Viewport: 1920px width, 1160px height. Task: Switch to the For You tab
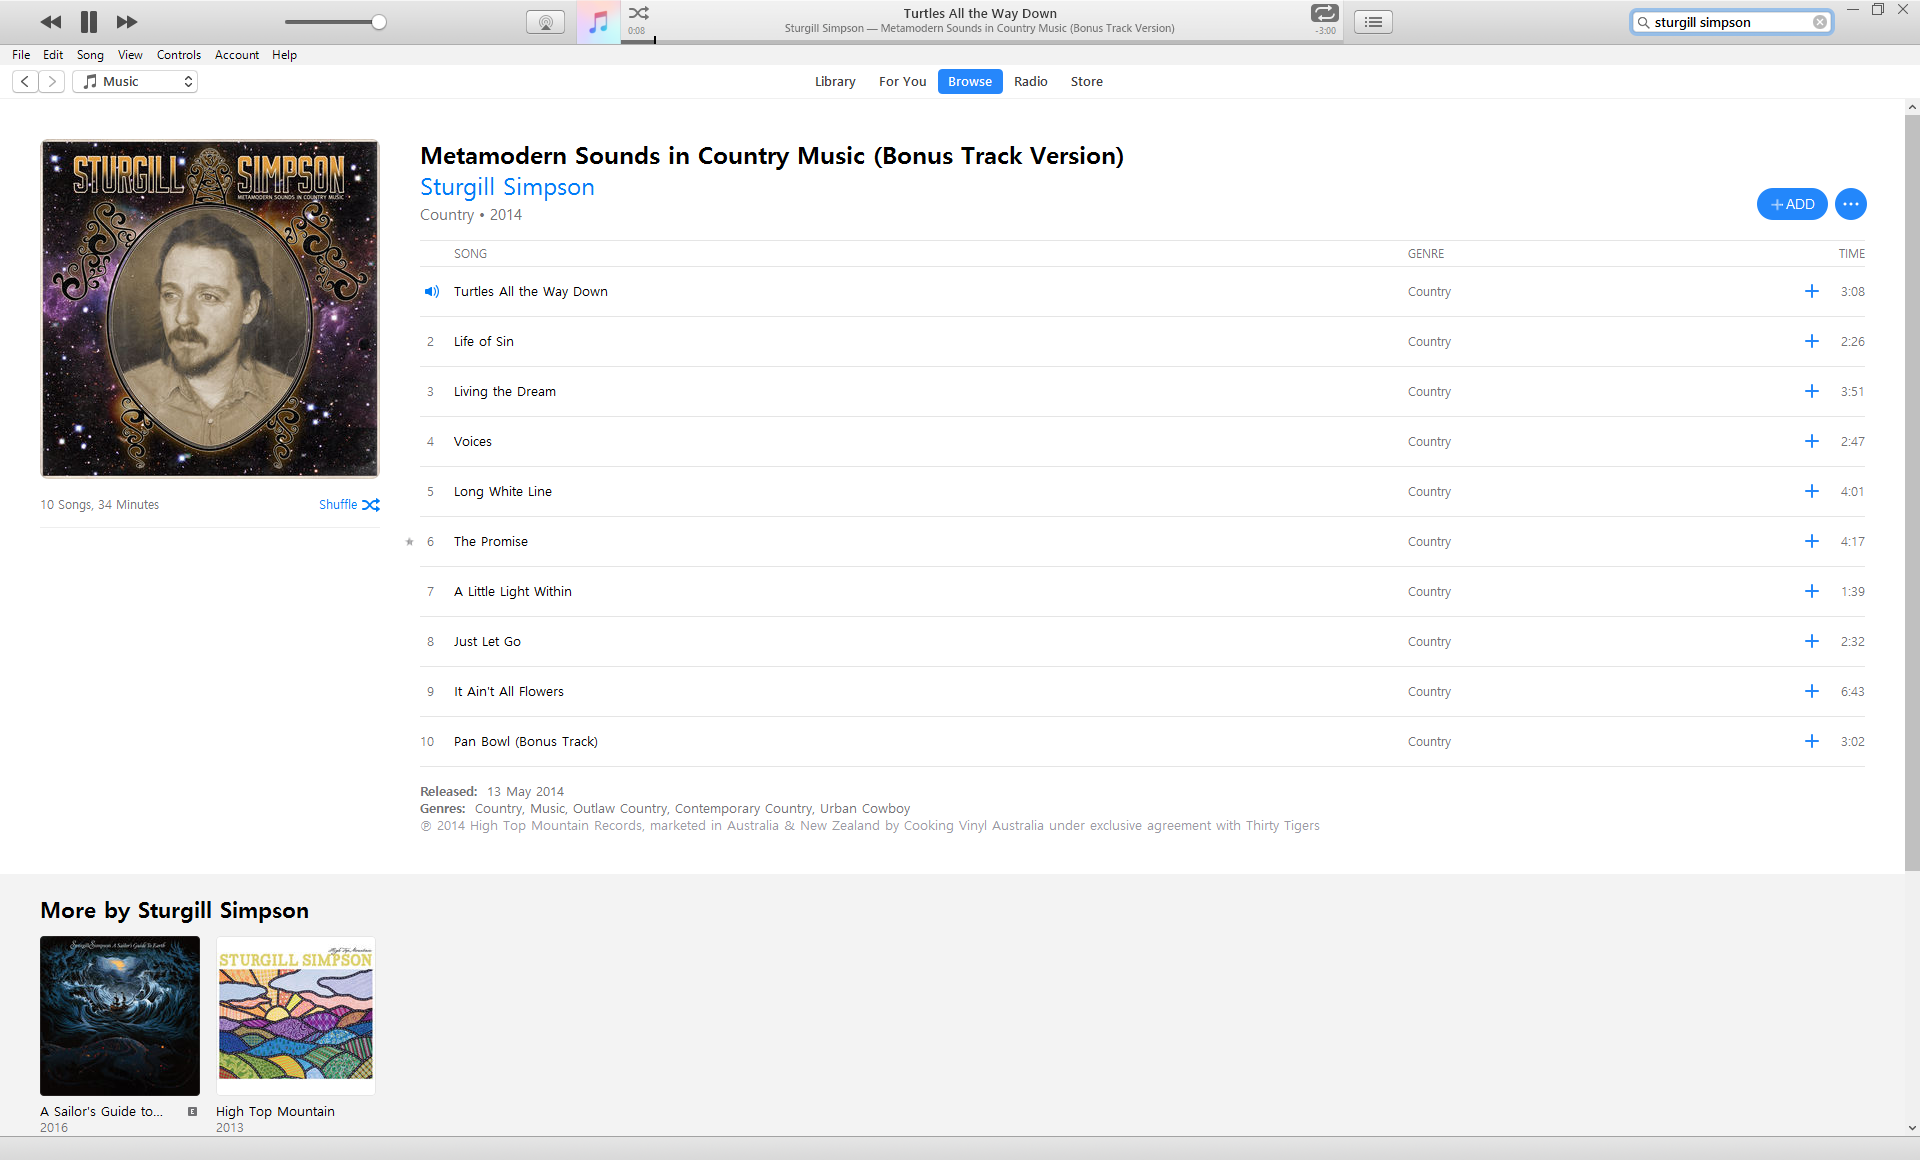point(902,82)
